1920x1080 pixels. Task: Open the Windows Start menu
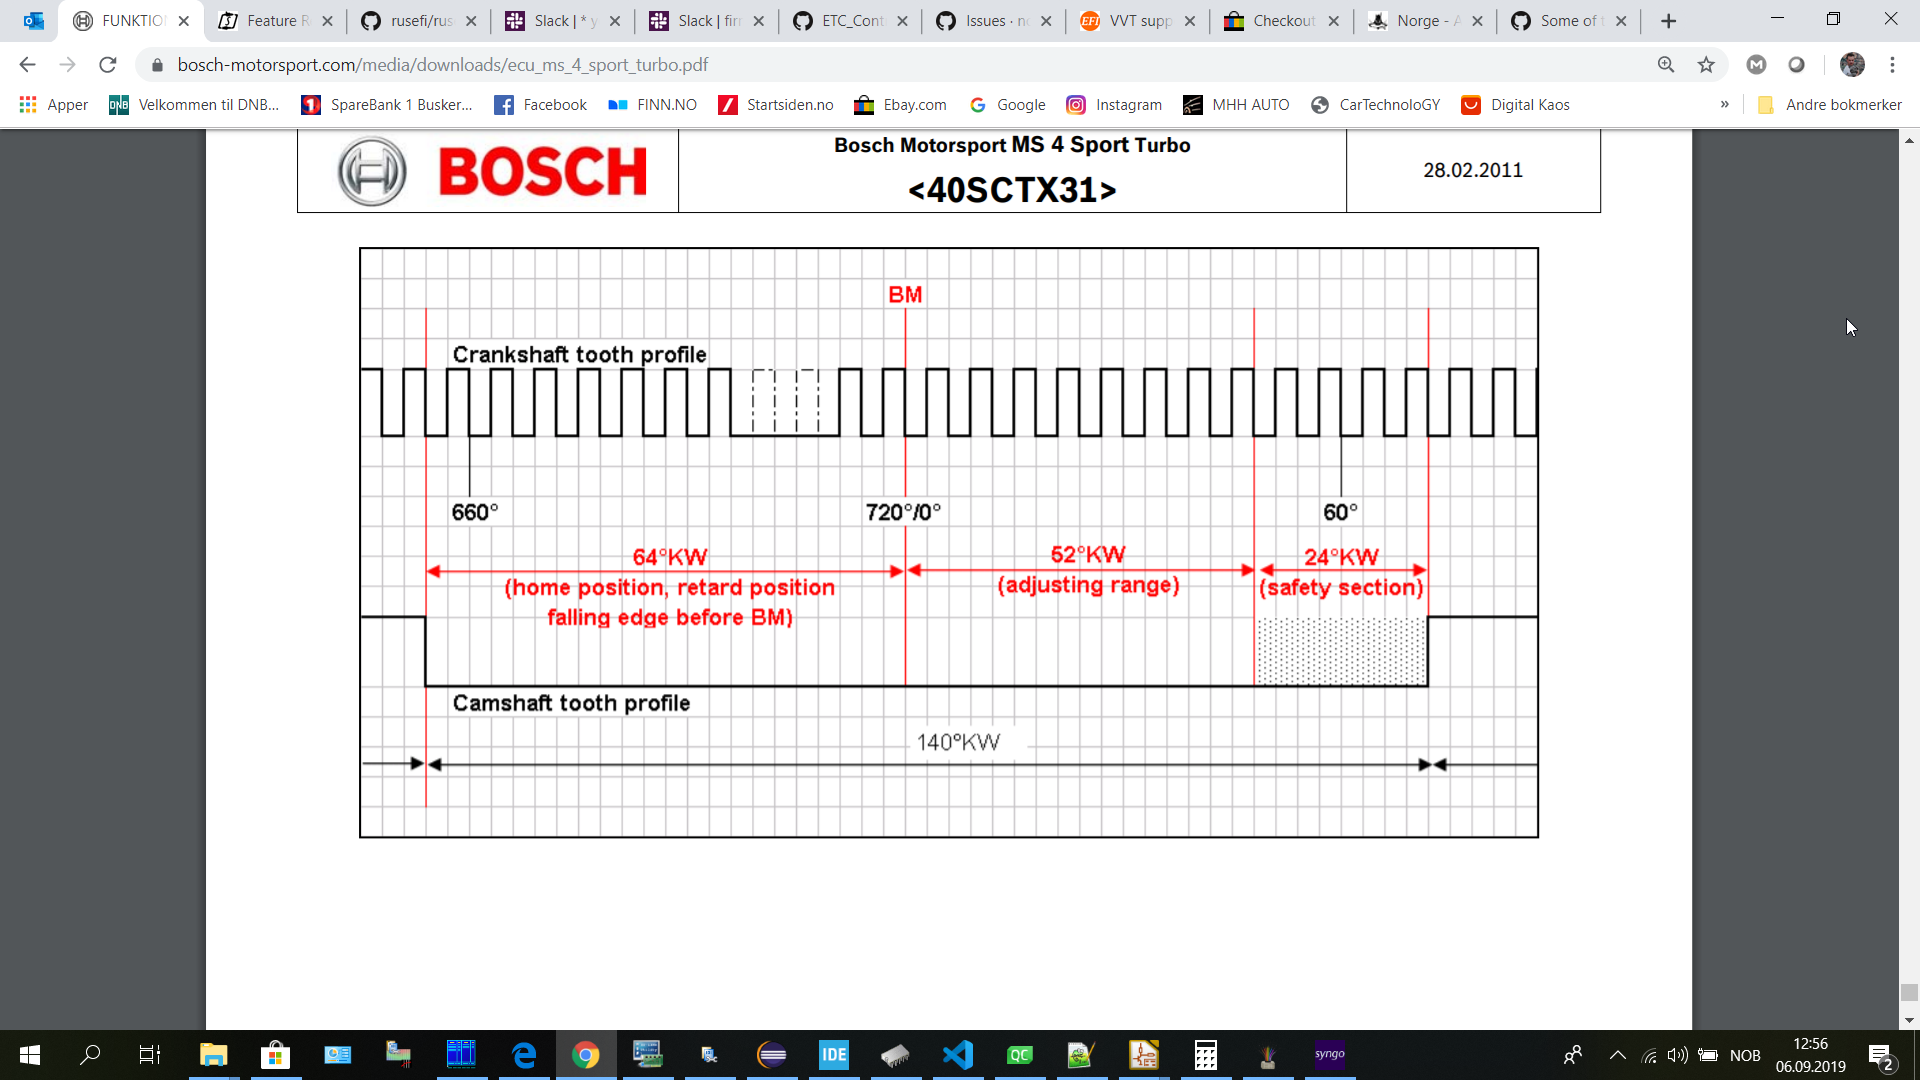(30, 1055)
